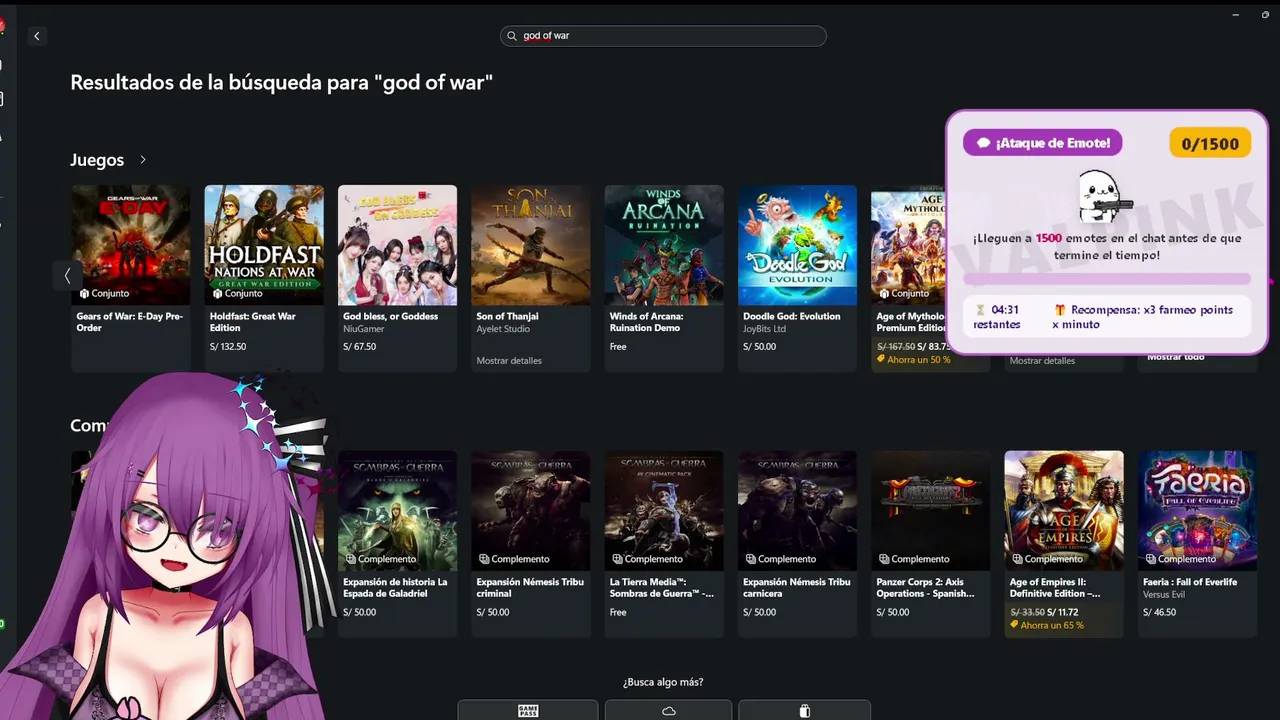
Task: Click the Faeria price "S/ 46.50"
Action: 1159,612
